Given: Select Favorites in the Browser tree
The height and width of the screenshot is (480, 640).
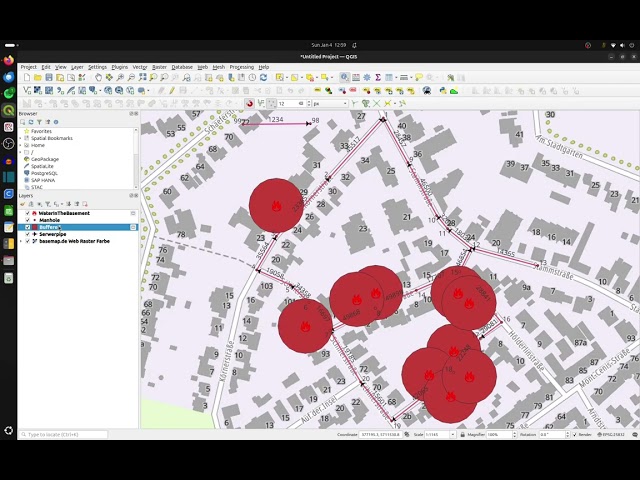Looking at the screenshot, I should pyautogui.click(x=41, y=131).
